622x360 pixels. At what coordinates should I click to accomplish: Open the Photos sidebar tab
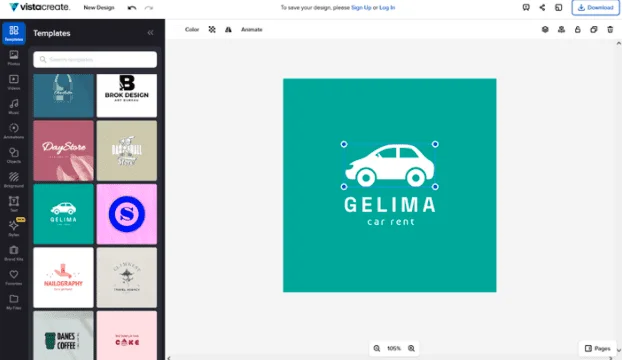14,57
